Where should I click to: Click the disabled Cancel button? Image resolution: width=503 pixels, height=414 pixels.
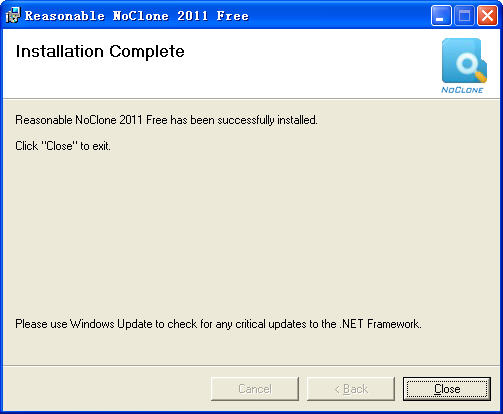pyautogui.click(x=255, y=389)
